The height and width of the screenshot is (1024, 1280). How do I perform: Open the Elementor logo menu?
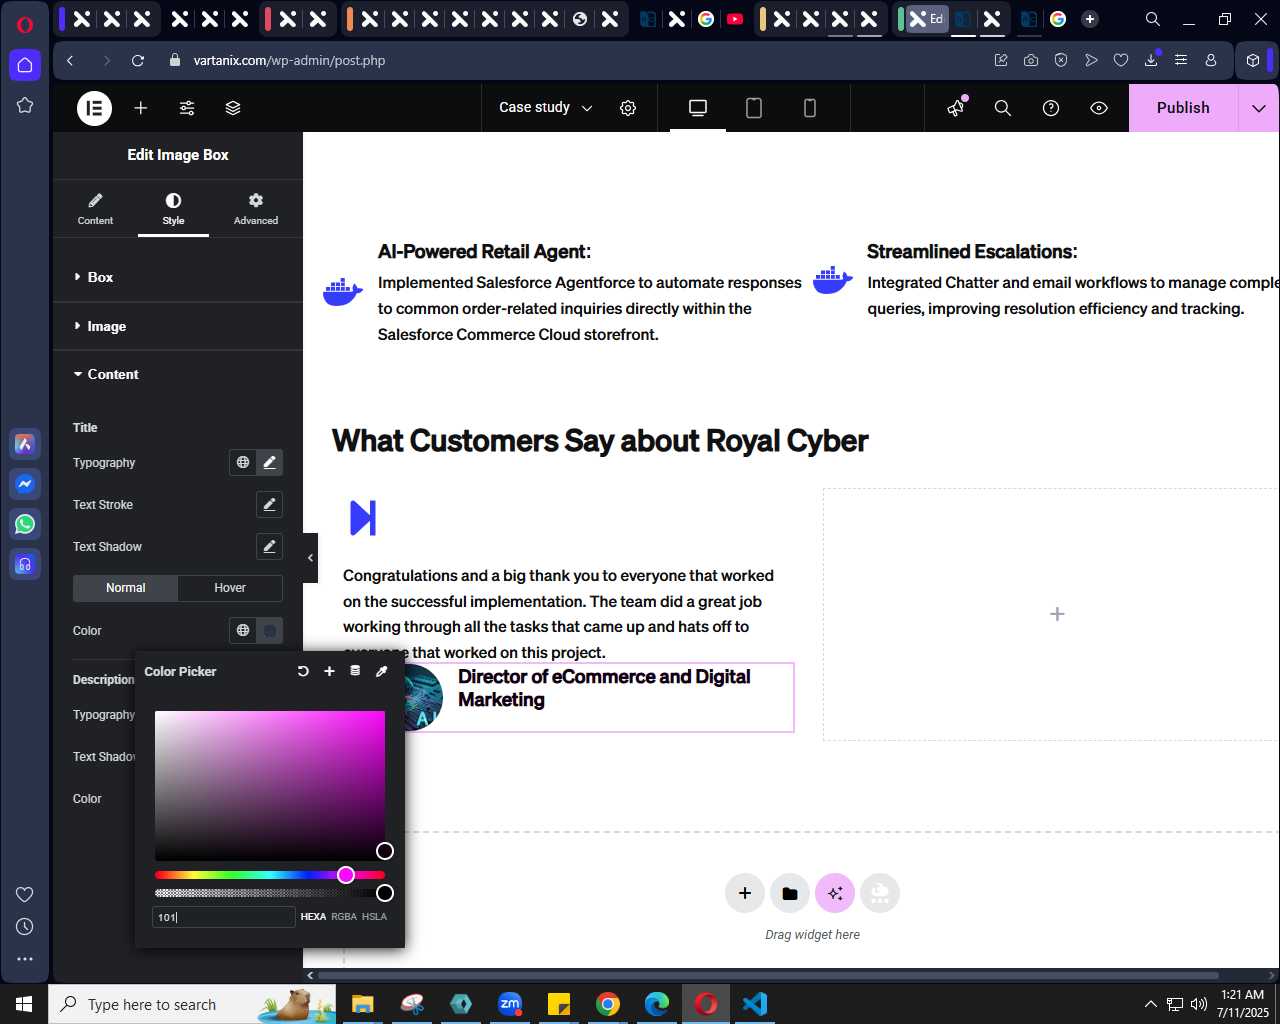coord(95,108)
